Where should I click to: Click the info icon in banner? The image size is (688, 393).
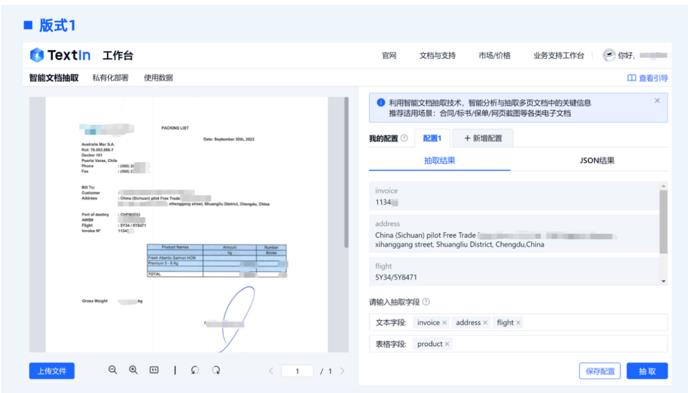tap(381, 103)
